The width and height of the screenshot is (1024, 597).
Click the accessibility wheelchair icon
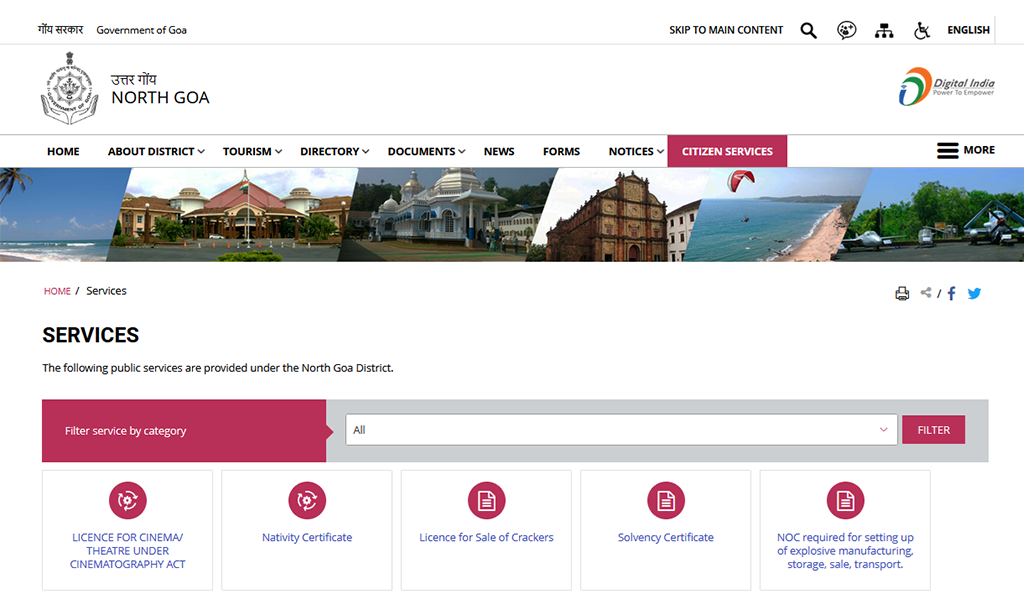921,30
